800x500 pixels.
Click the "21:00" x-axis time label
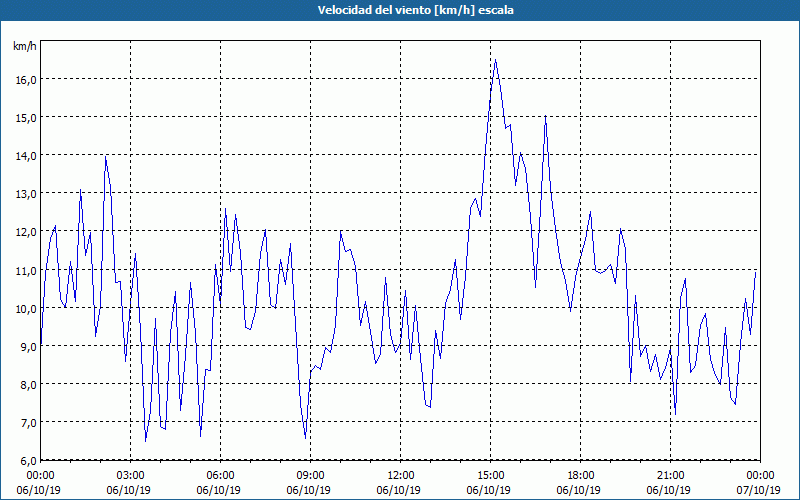pyautogui.click(x=670, y=476)
